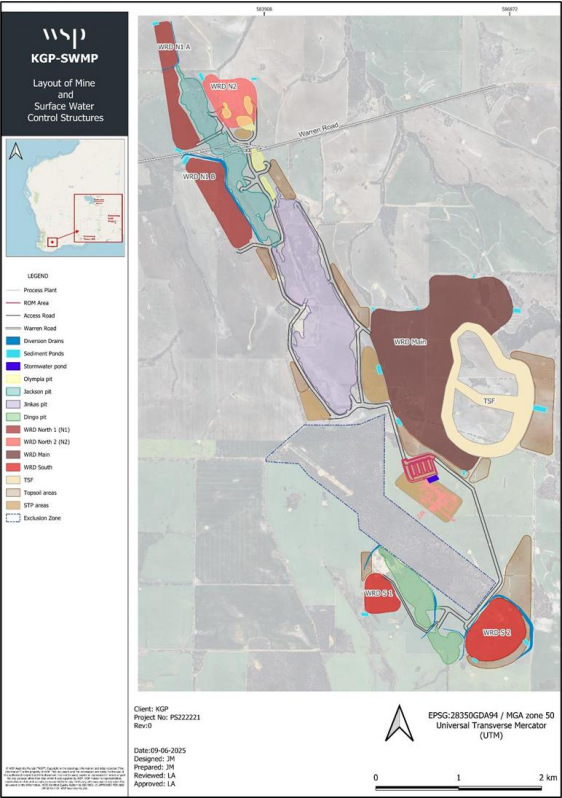Click the 'TSF' label on the map
Screen dimensions: 562x798
pyautogui.click(x=489, y=401)
